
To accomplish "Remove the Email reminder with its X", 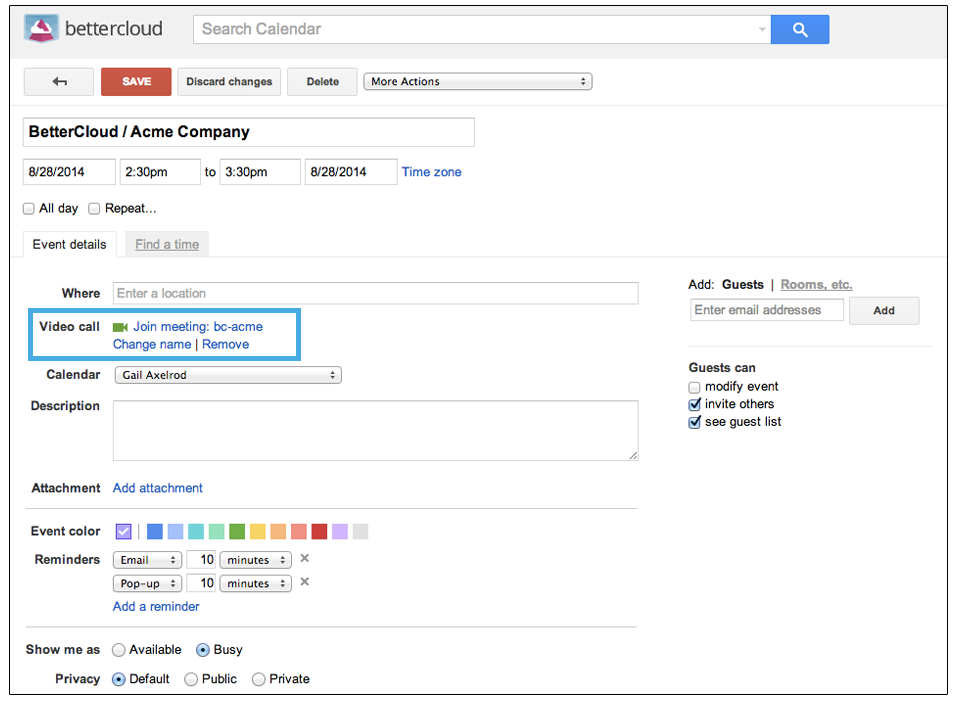I will click(x=305, y=558).
